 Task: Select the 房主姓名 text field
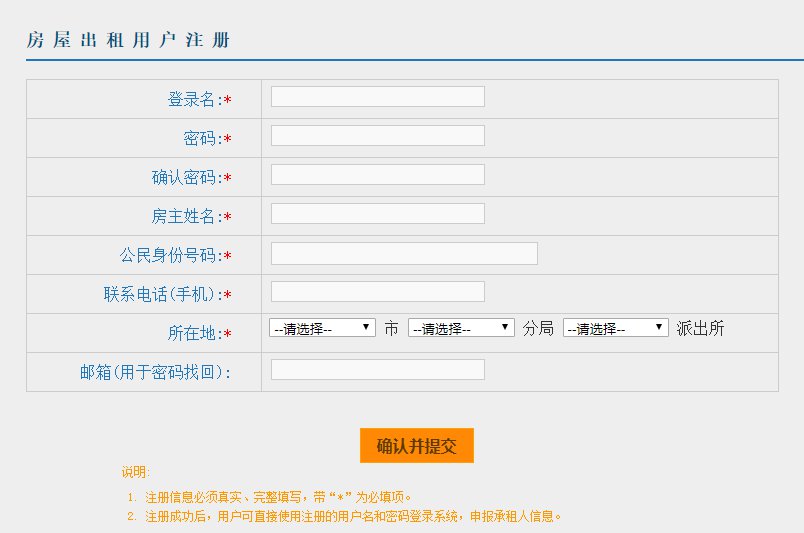(377, 214)
